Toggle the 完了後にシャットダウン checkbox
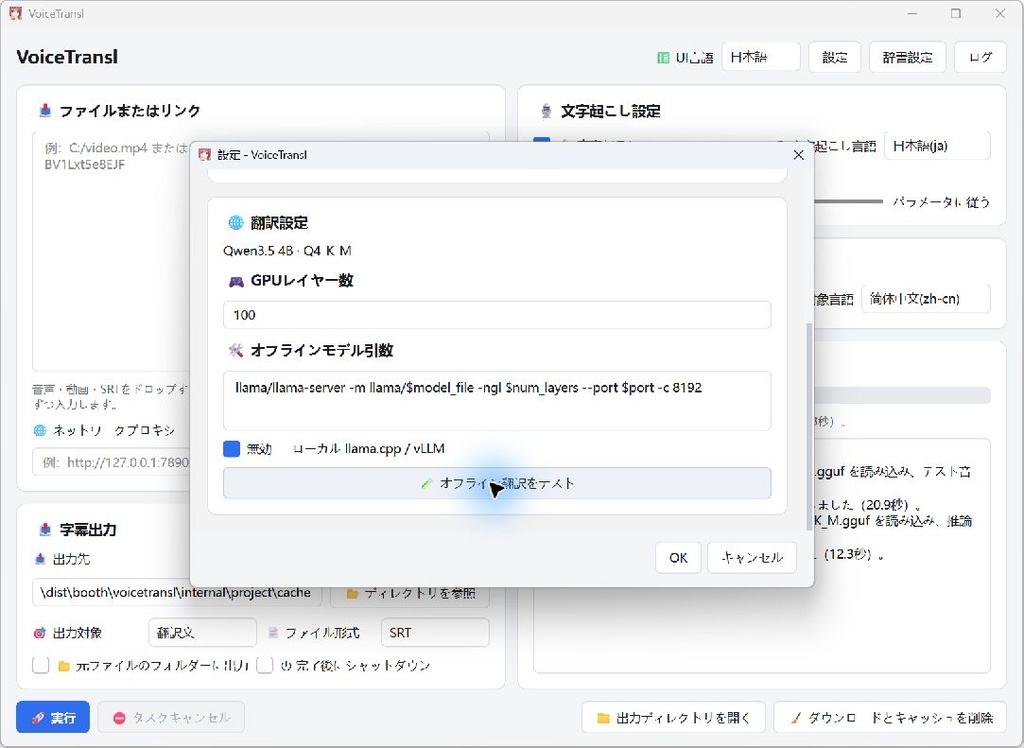Viewport: 1024px width, 748px height. [x=264, y=665]
